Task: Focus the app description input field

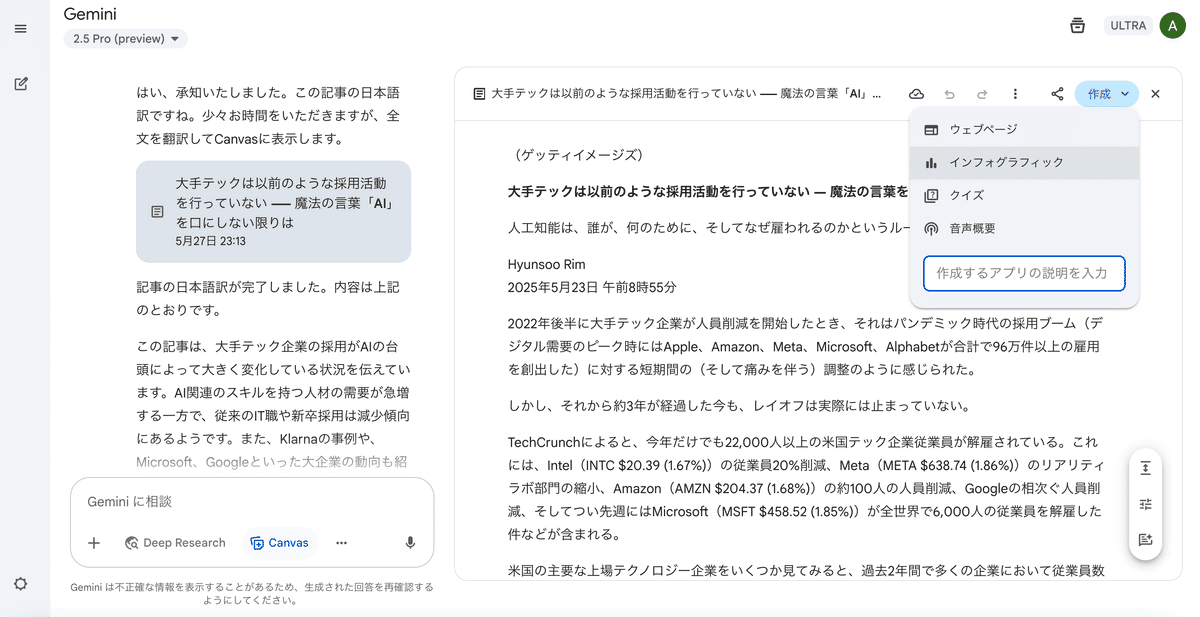Action: (x=1024, y=273)
